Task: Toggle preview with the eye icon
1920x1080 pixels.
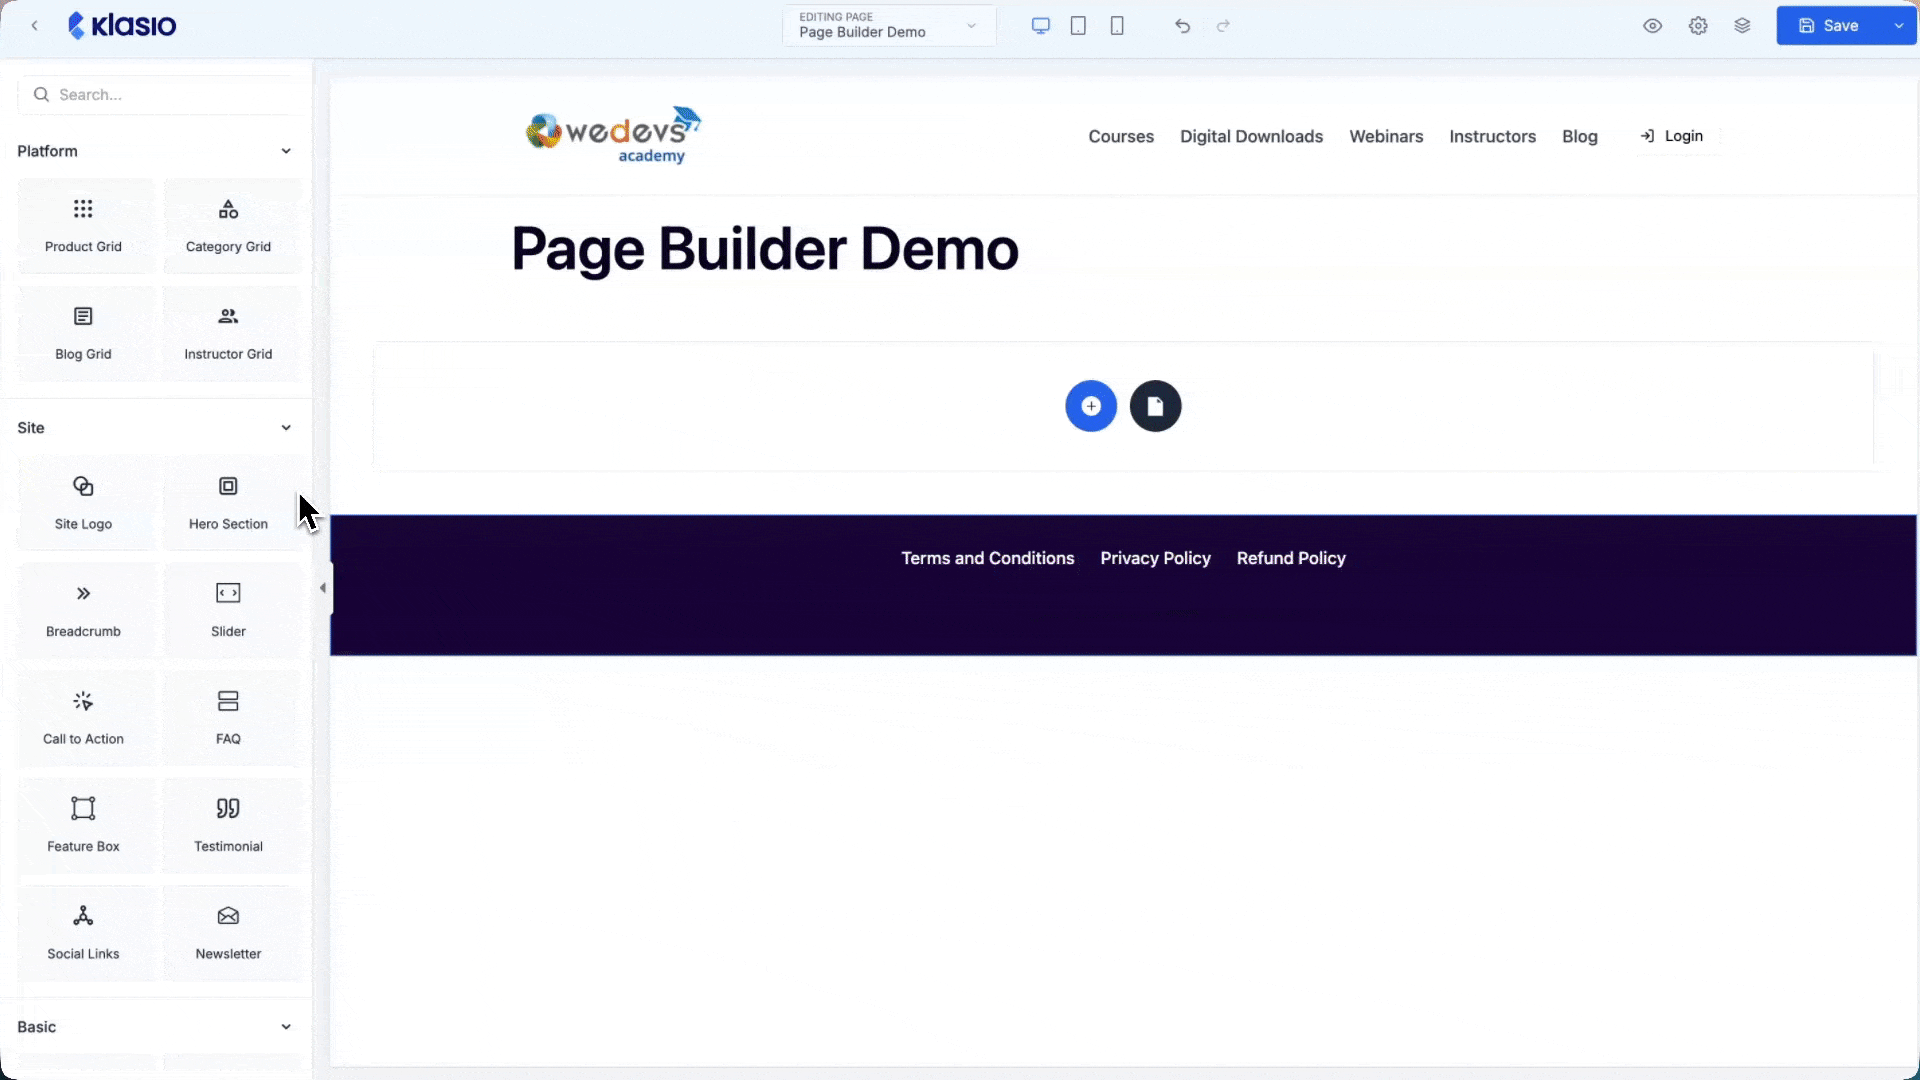Action: point(1653,25)
